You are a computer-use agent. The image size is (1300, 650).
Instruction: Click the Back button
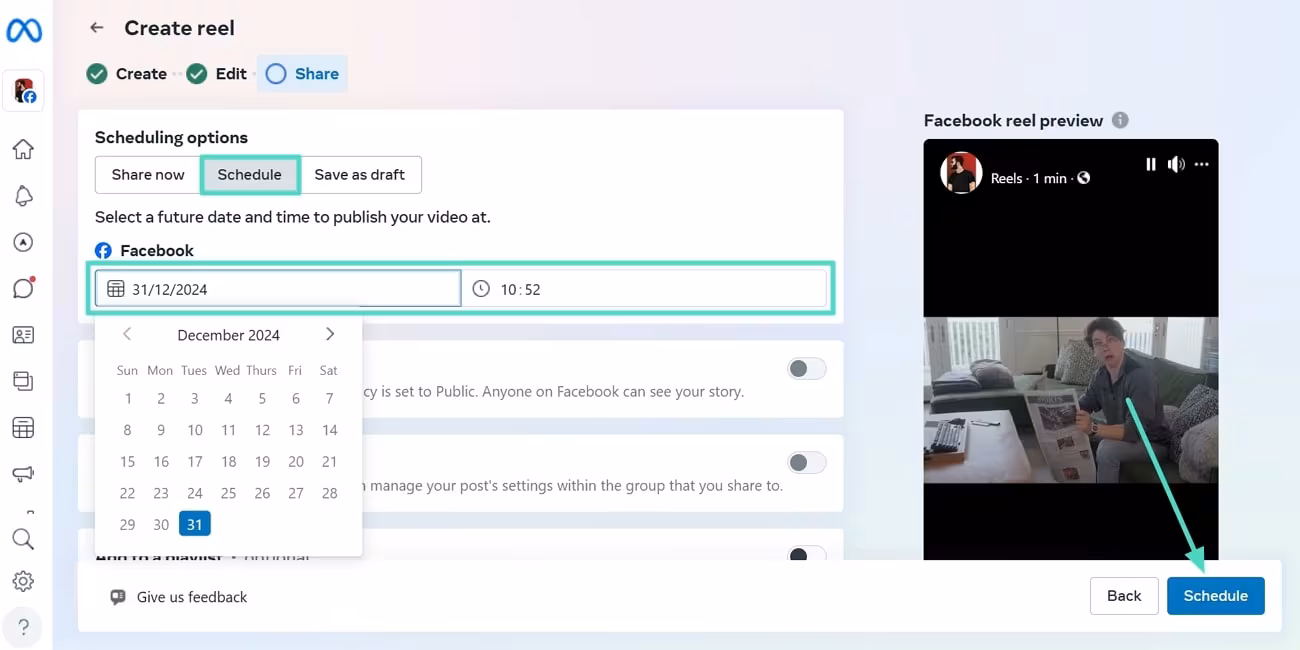(1124, 595)
